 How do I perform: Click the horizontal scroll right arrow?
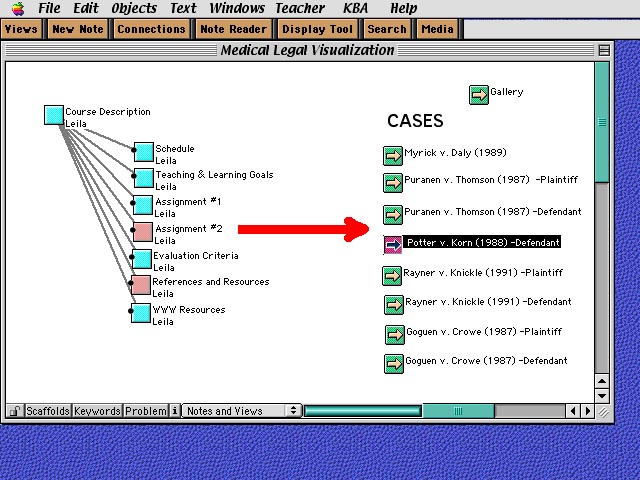coord(587,411)
